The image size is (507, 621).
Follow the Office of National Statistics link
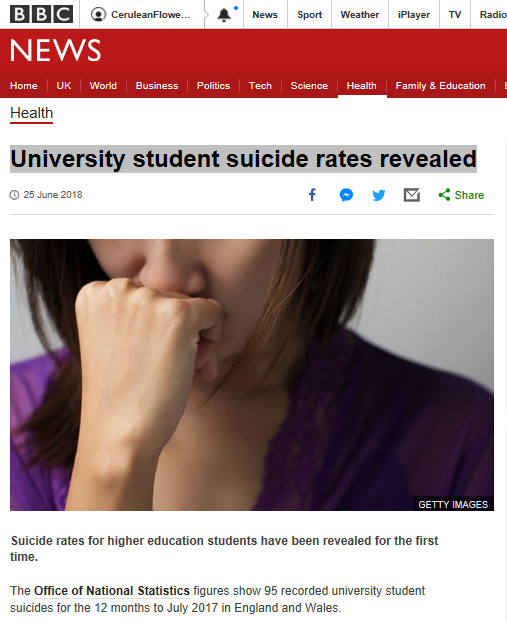point(112,591)
